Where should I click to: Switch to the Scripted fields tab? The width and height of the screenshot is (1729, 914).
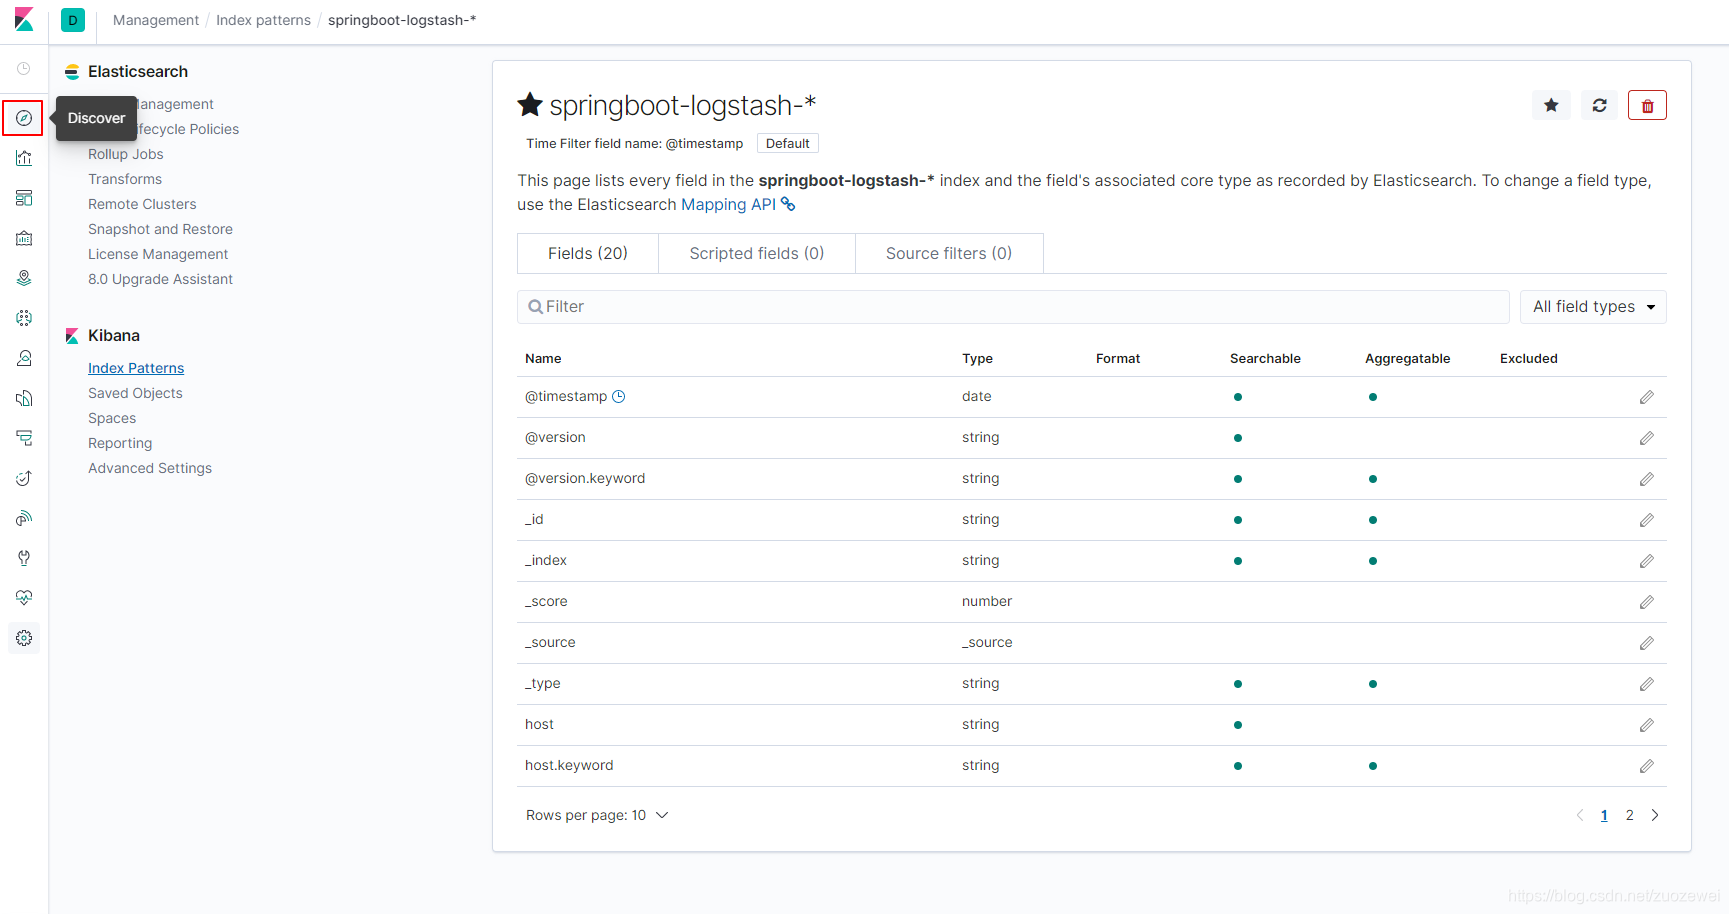756,254
